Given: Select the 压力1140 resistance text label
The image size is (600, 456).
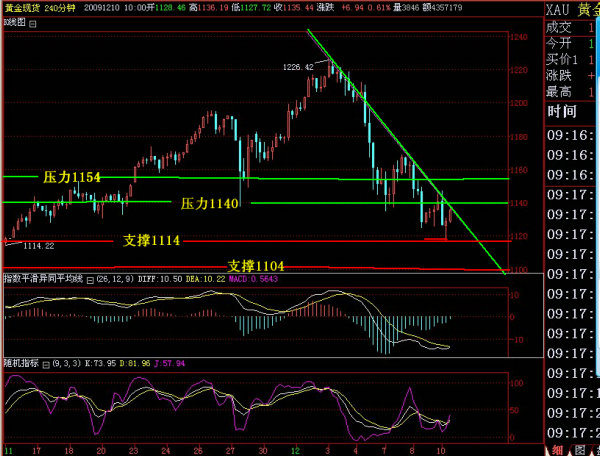Looking at the screenshot, I should click(209, 203).
